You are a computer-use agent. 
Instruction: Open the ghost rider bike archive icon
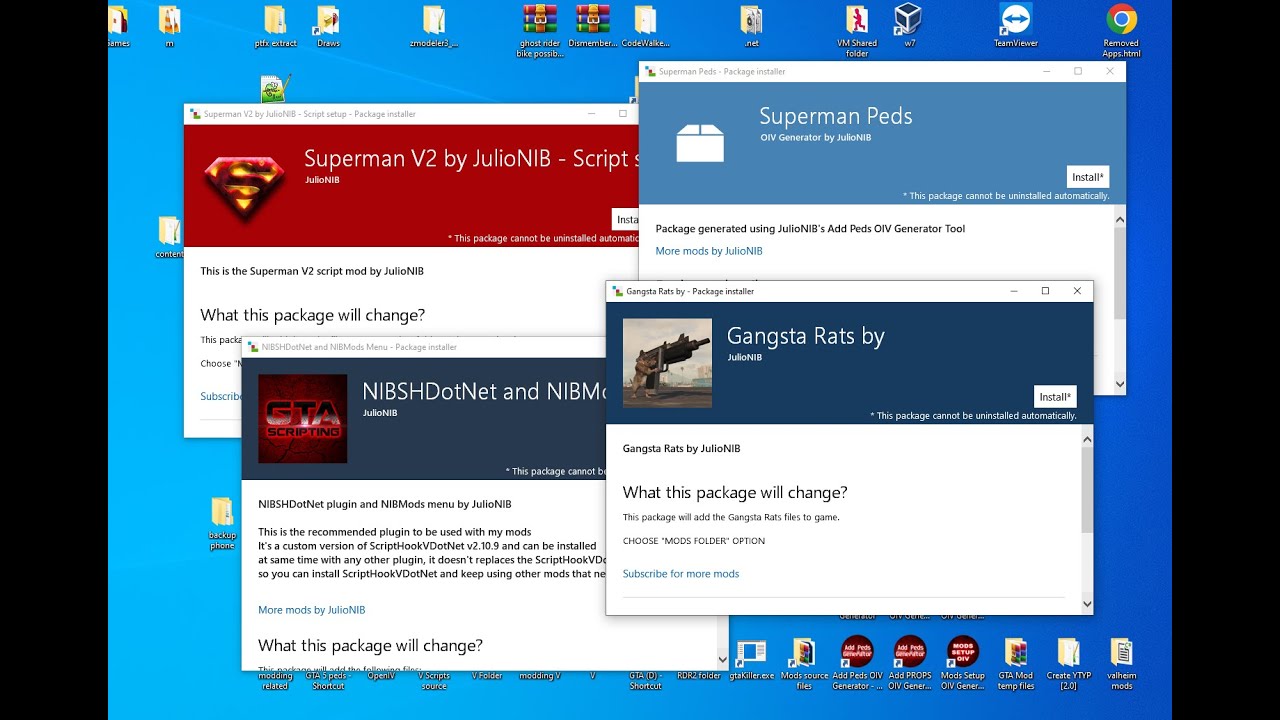(540, 32)
